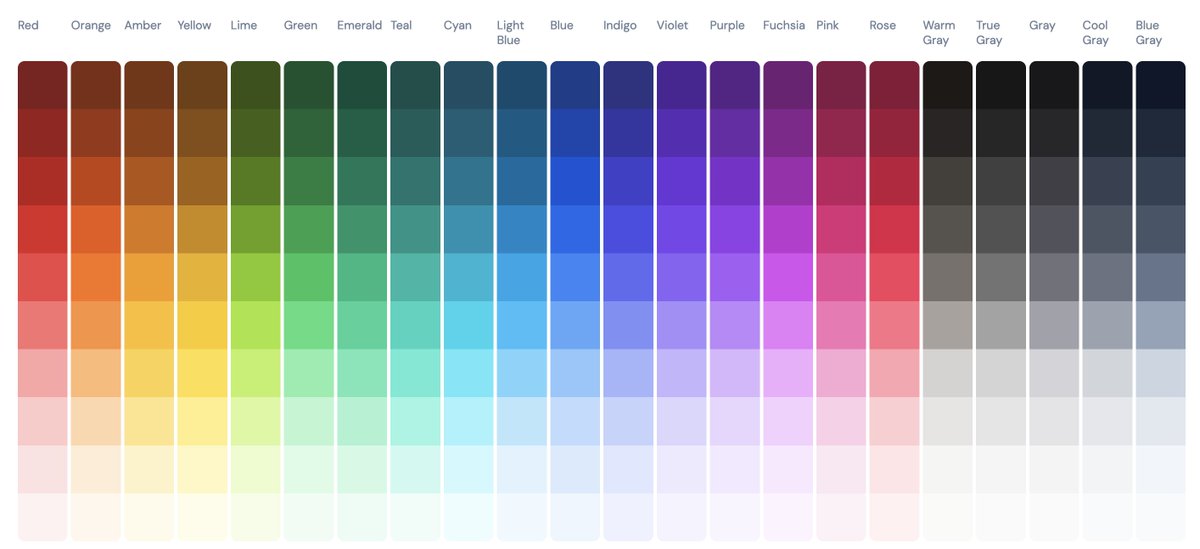Click the Blue Gray column heading
The height and width of the screenshot is (549, 1200).
tap(1149, 32)
